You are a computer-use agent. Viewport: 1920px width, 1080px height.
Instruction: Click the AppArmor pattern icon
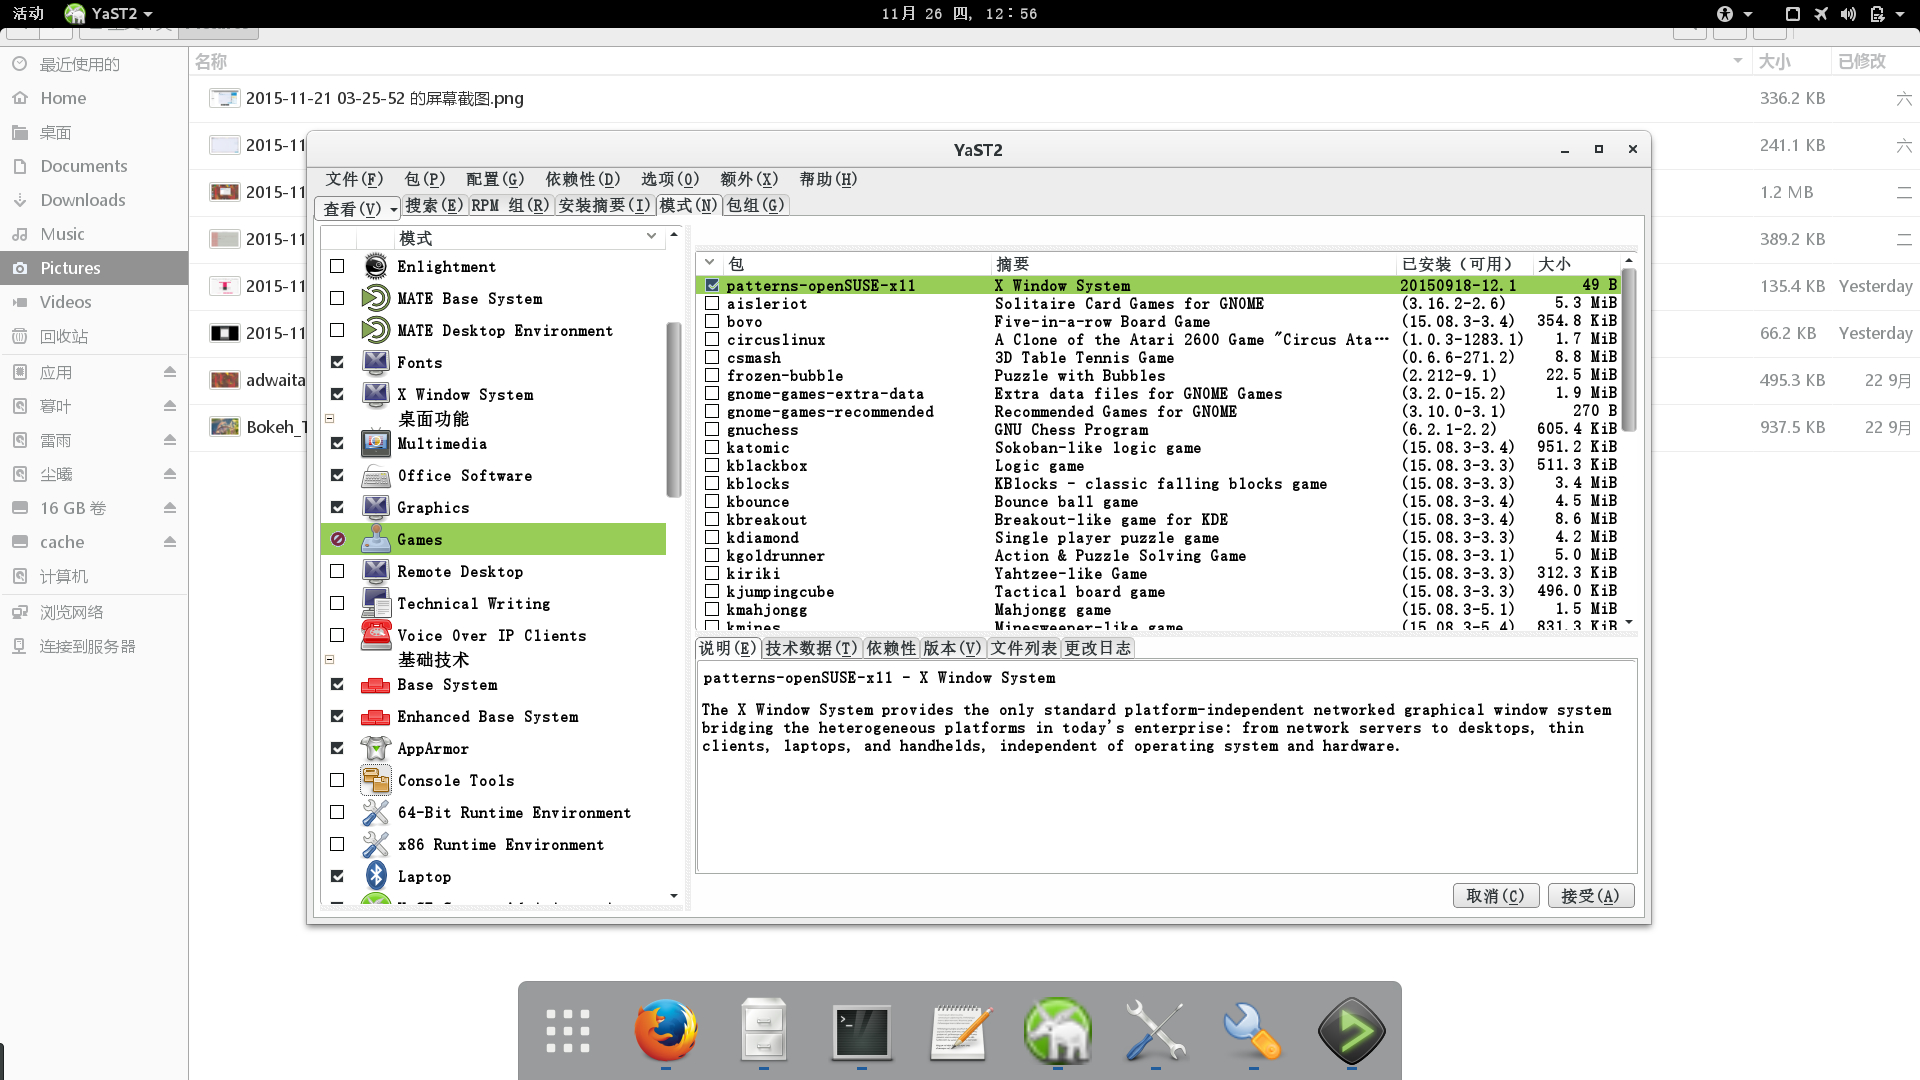(x=376, y=748)
